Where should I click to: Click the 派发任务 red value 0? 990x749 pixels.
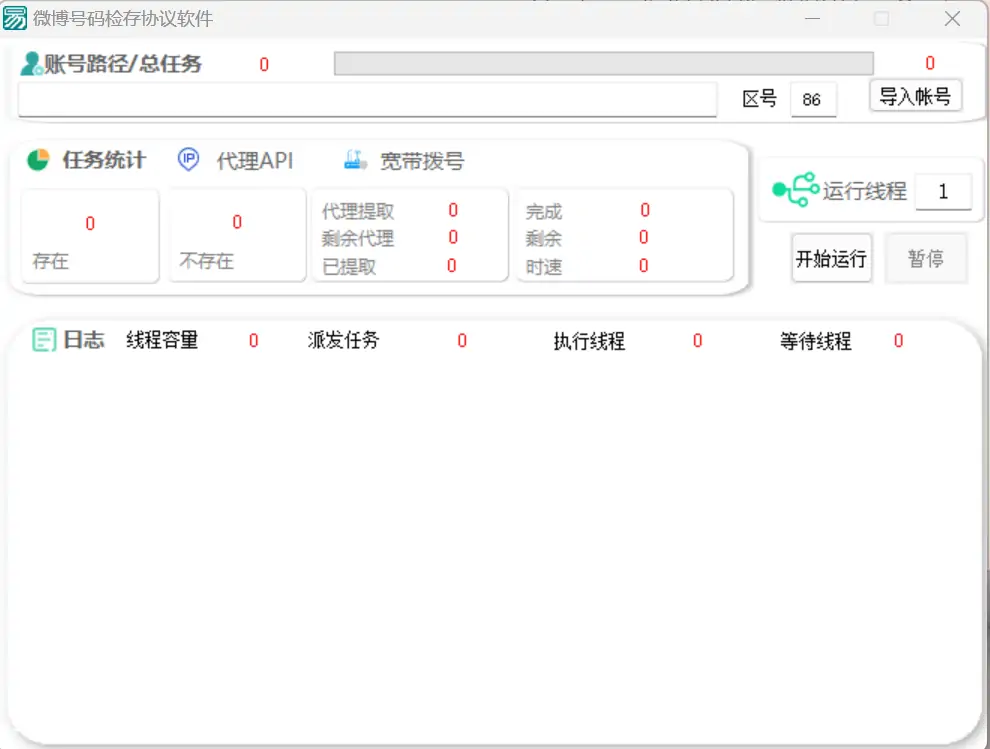coord(462,341)
